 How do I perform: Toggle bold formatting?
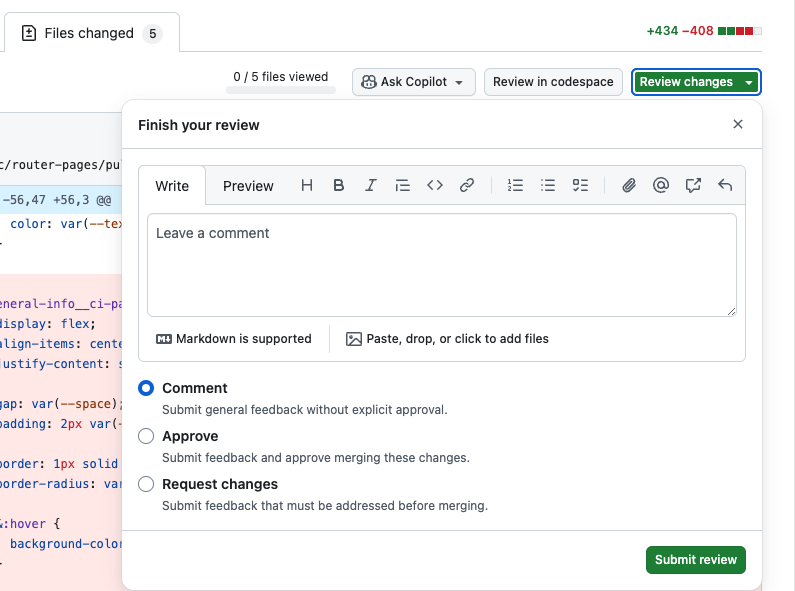pos(339,186)
